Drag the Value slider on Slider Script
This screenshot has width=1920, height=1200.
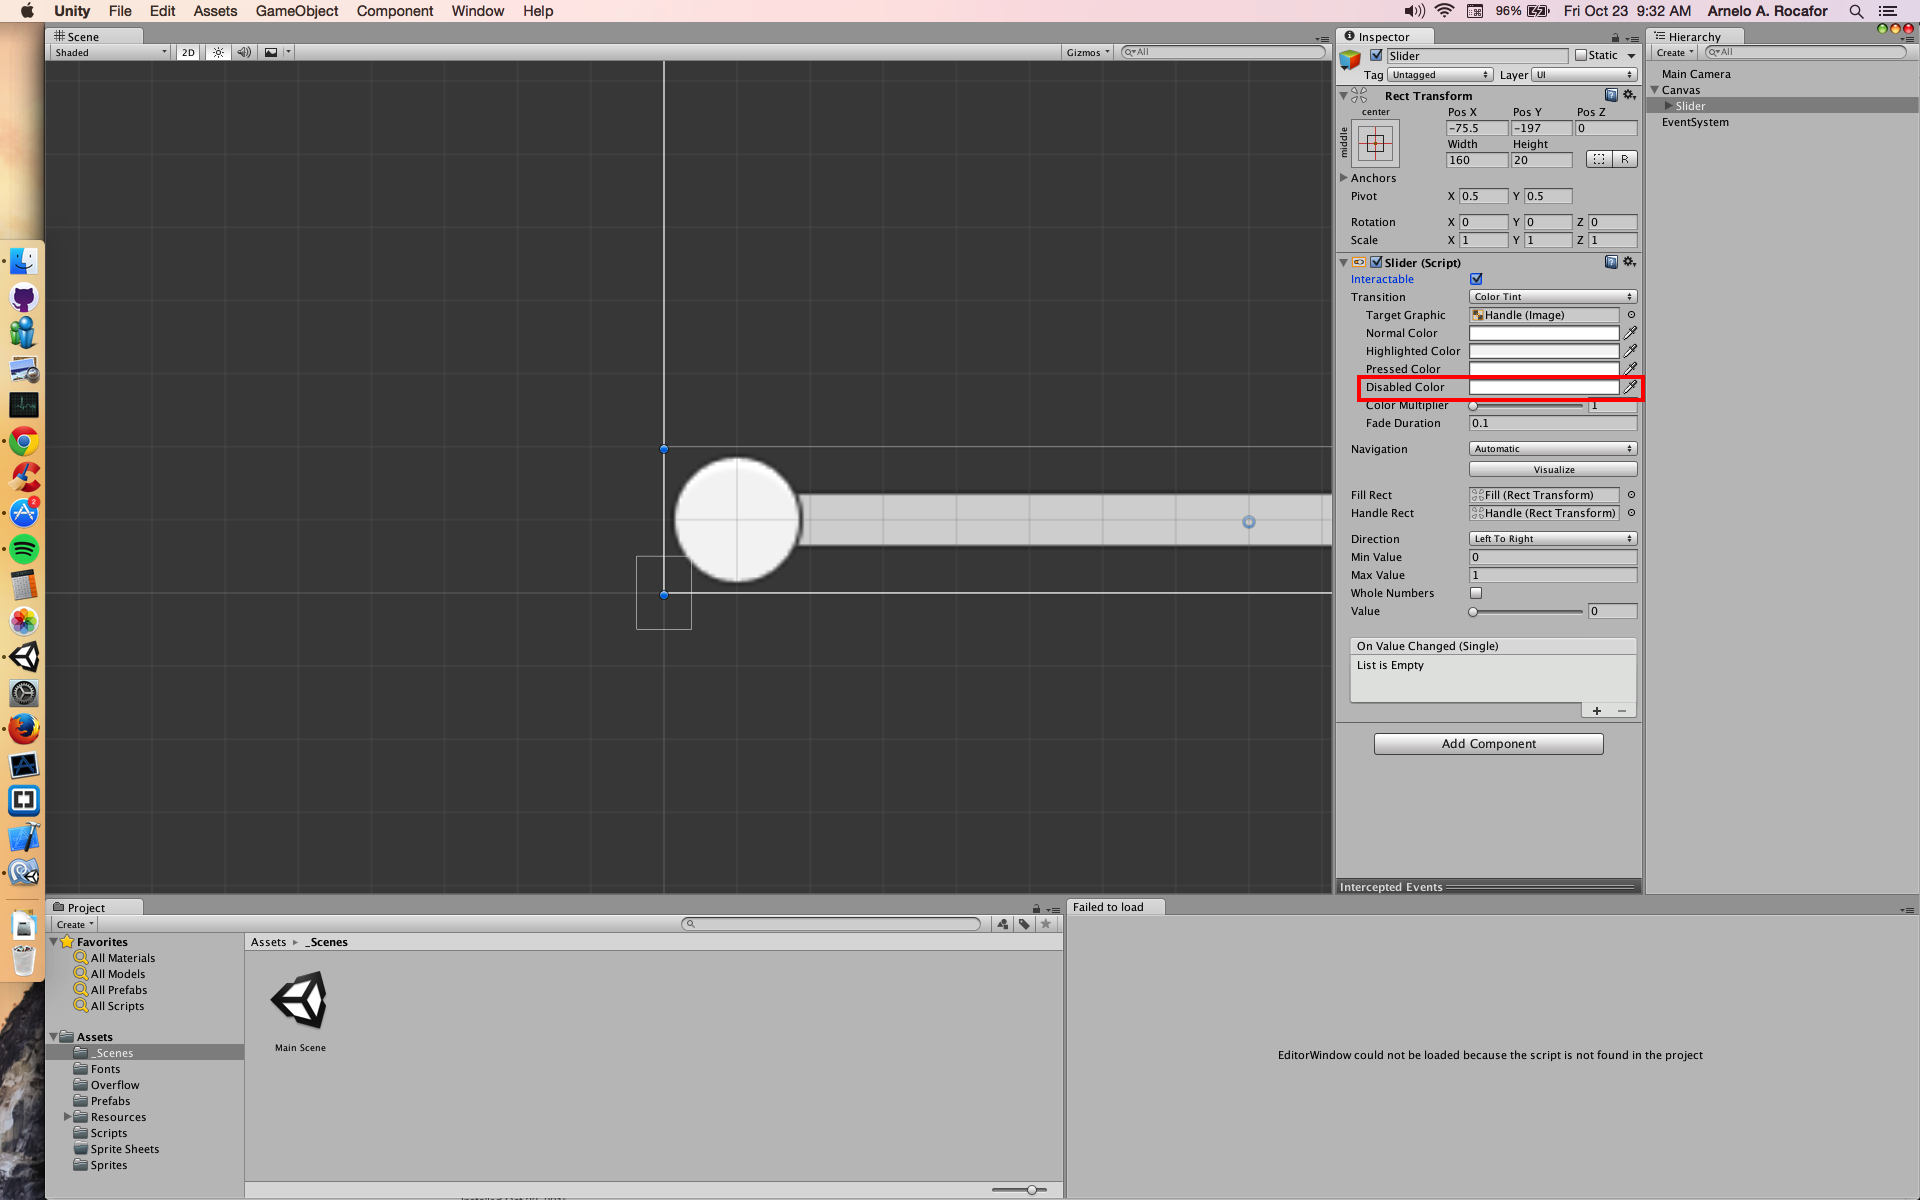click(x=1476, y=610)
